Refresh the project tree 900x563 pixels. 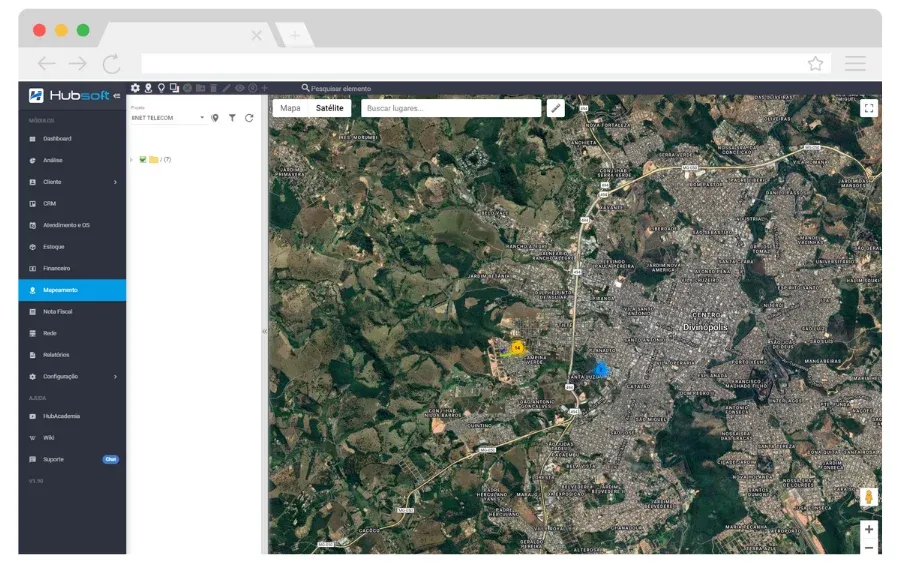coord(249,118)
